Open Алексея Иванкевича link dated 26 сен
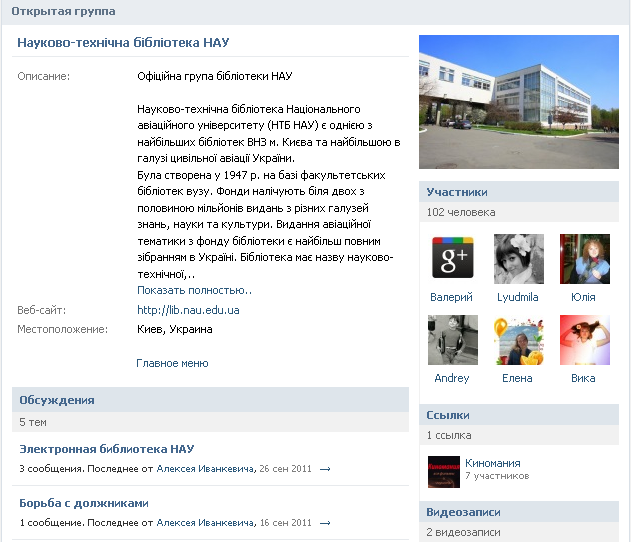Viewport: 631px width, 542px height. click(x=205, y=469)
